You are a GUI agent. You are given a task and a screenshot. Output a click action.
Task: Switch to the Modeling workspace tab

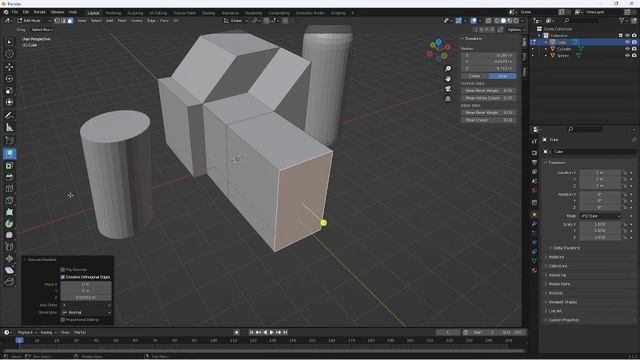(113, 13)
